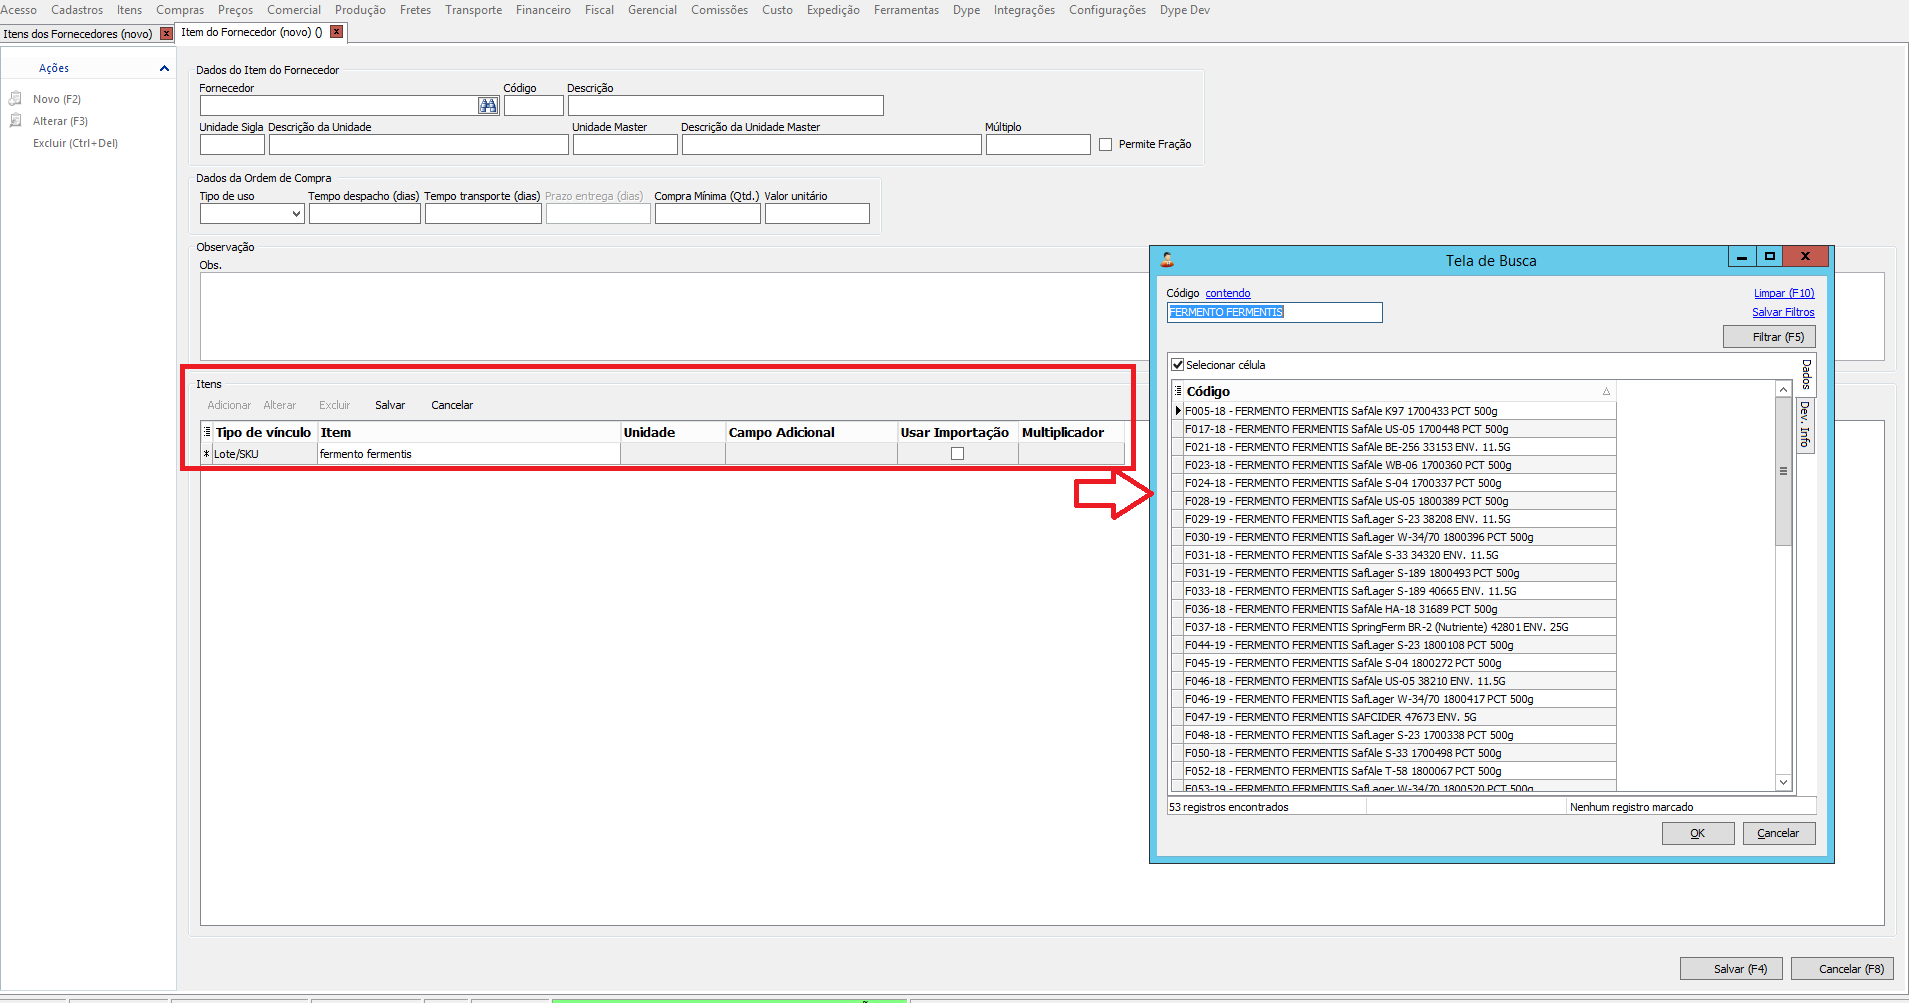Click the scroll-up arrow in search results
The height and width of the screenshot is (1003, 1909).
(x=1783, y=389)
